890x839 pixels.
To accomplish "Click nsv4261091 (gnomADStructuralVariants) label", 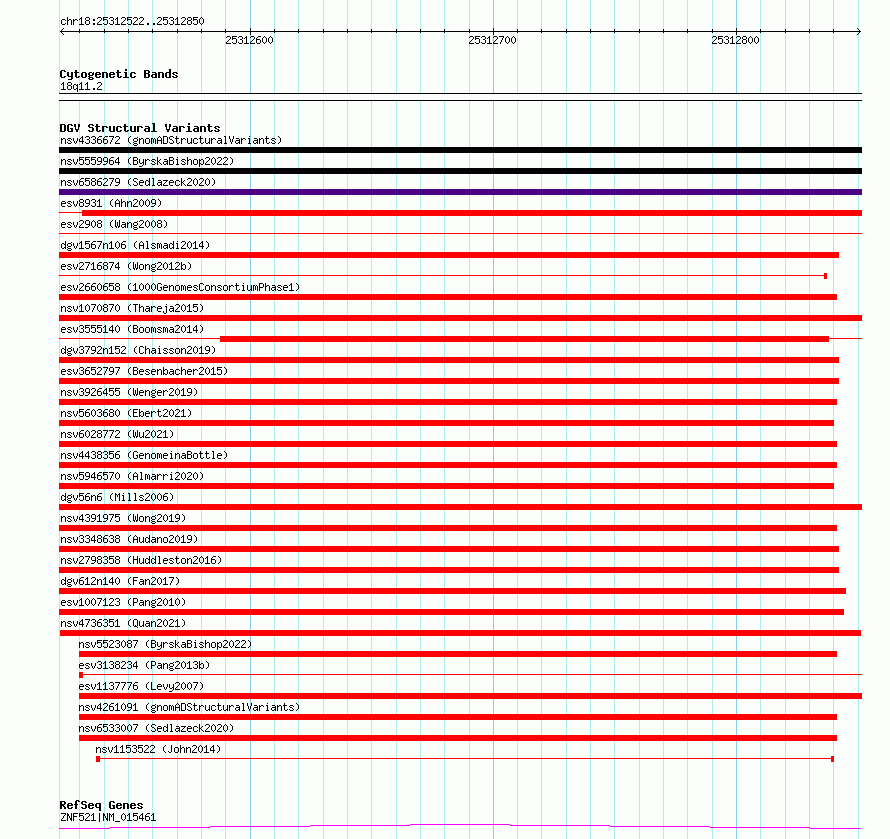I will click(189, 707).
